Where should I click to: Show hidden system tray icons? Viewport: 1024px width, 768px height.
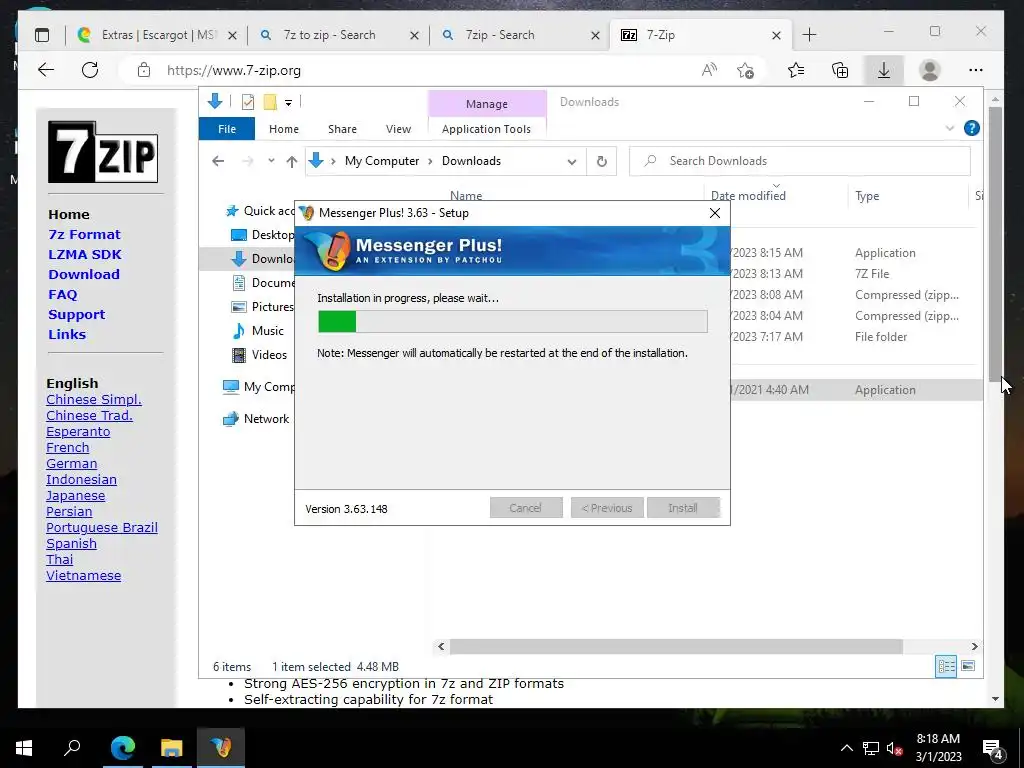(846, 748)
